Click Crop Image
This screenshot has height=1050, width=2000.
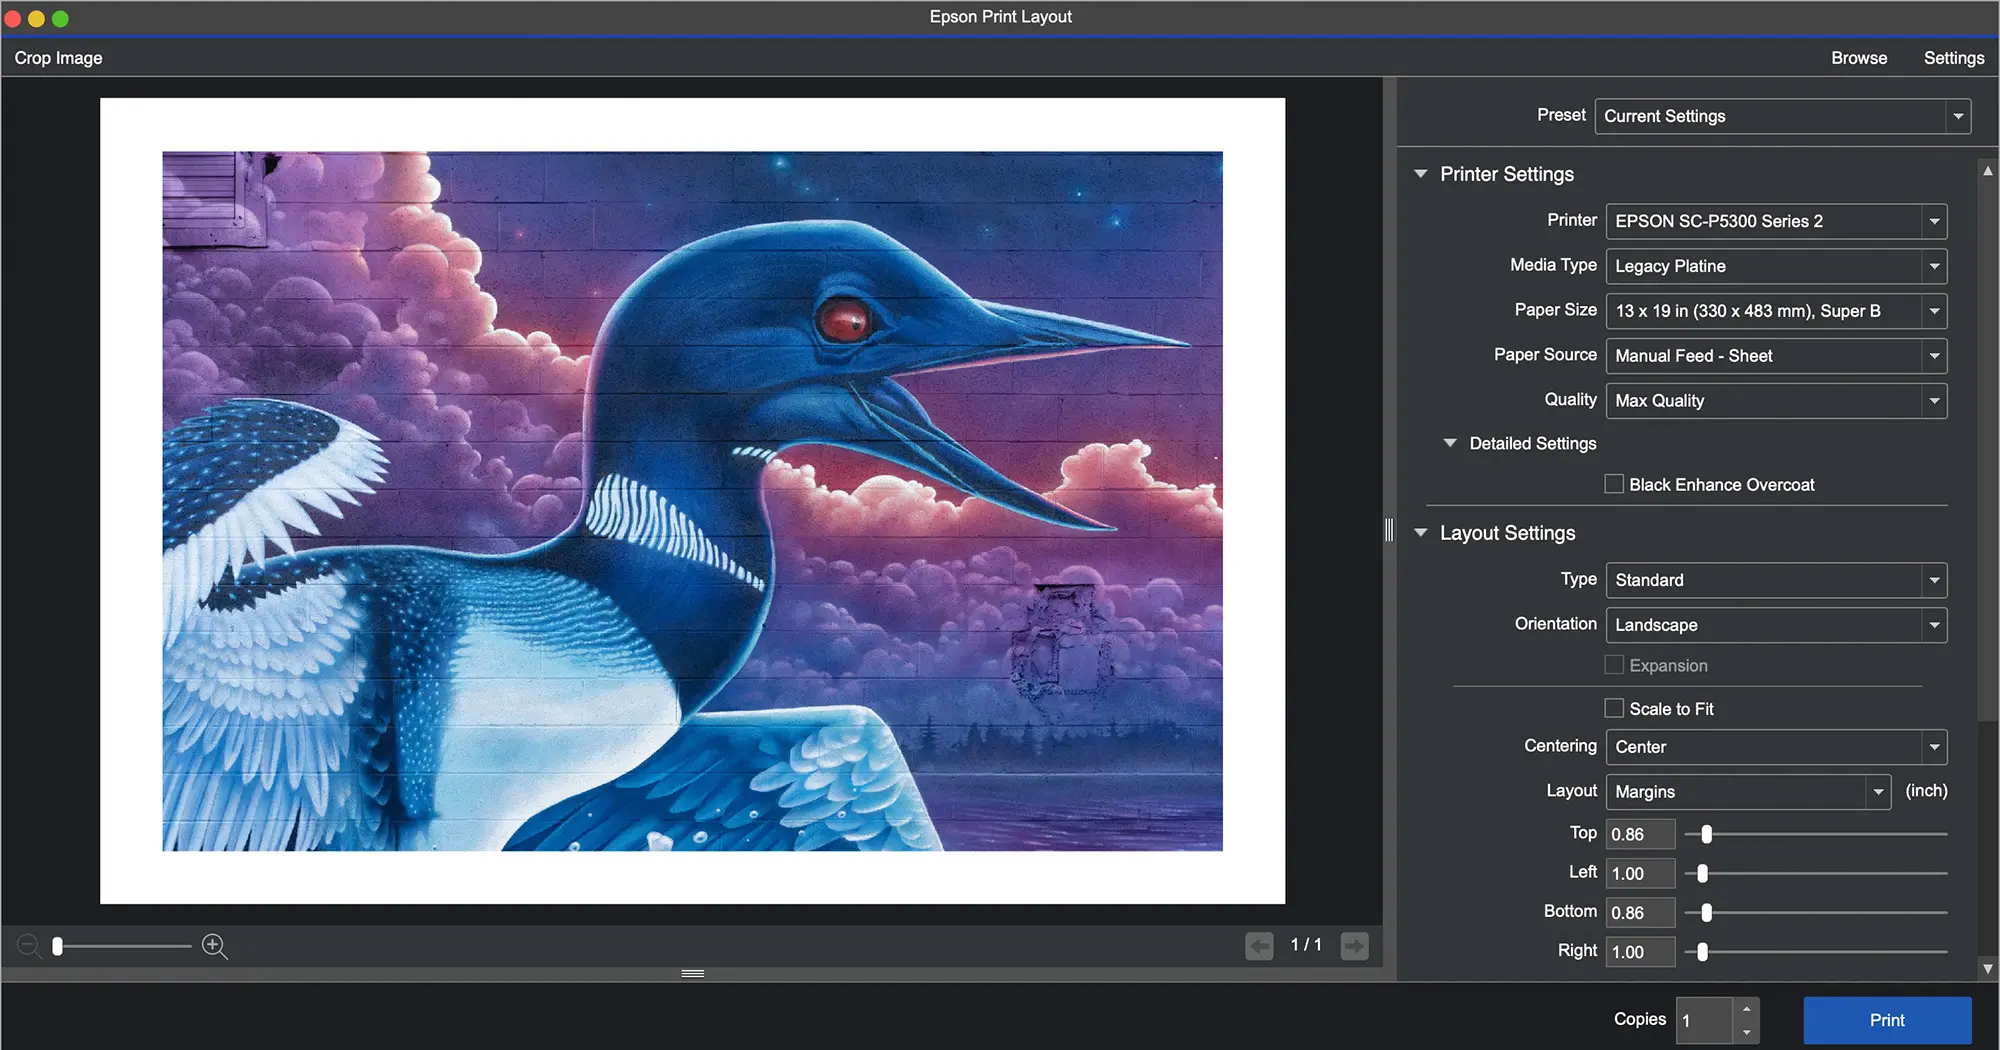click(58, 58)
